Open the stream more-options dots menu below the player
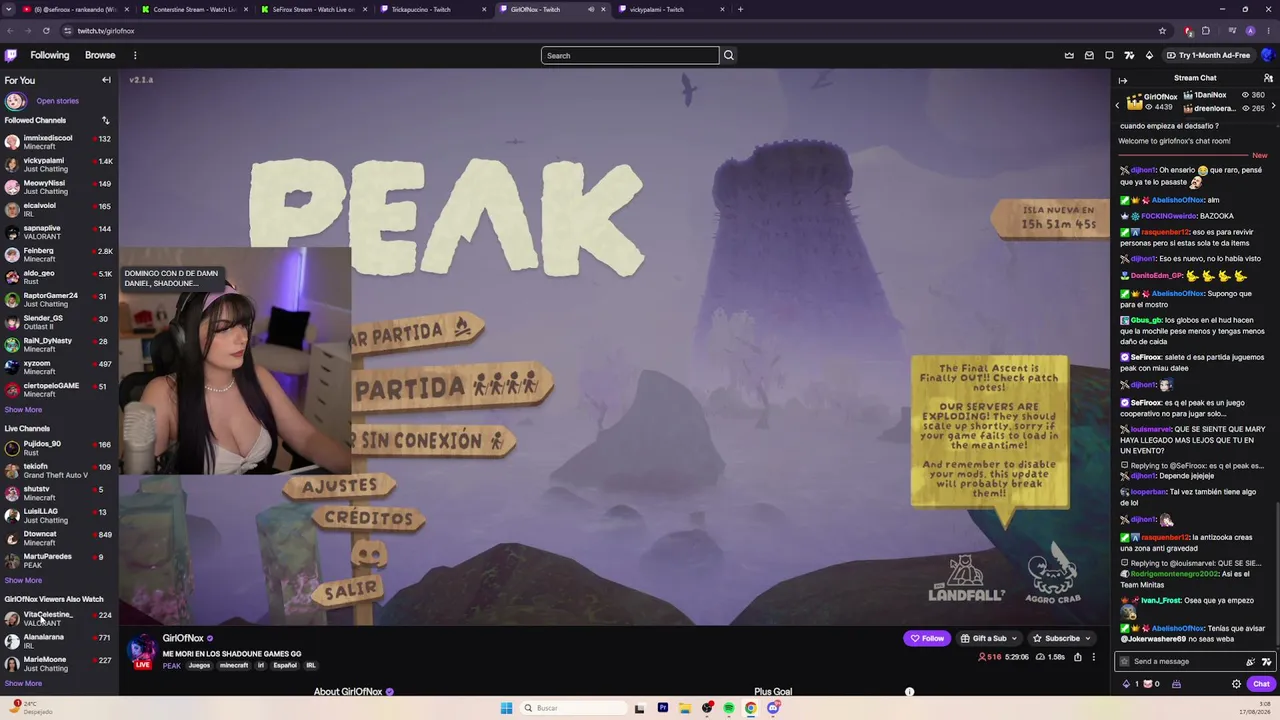The image size is (1280, 720). pos(1093,657)
